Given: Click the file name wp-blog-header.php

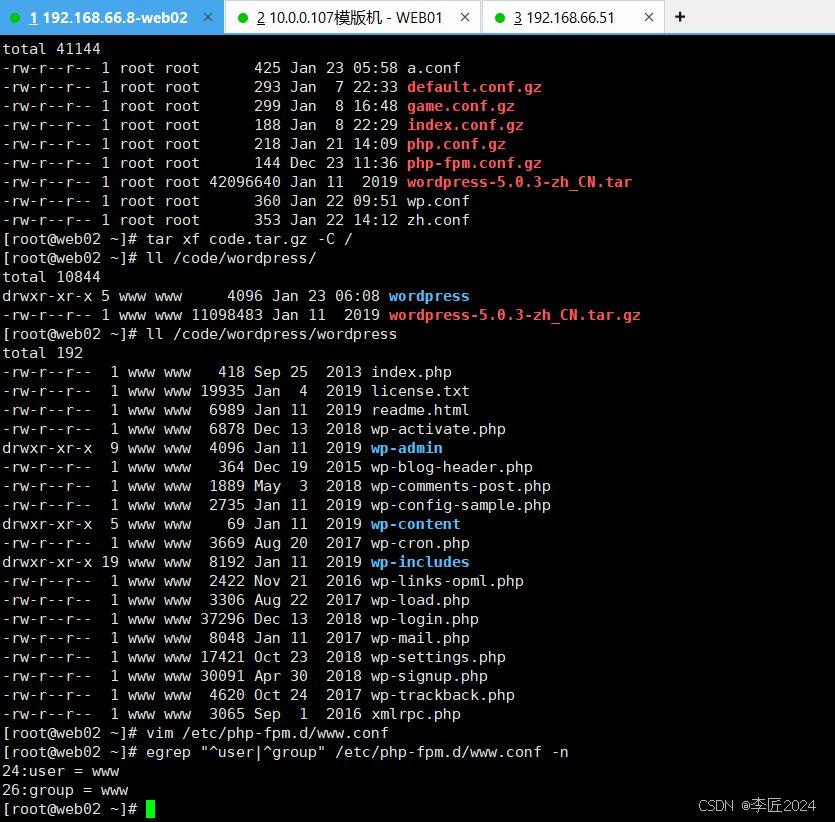Looking at the screenshot, I should (x=452, y=467).
